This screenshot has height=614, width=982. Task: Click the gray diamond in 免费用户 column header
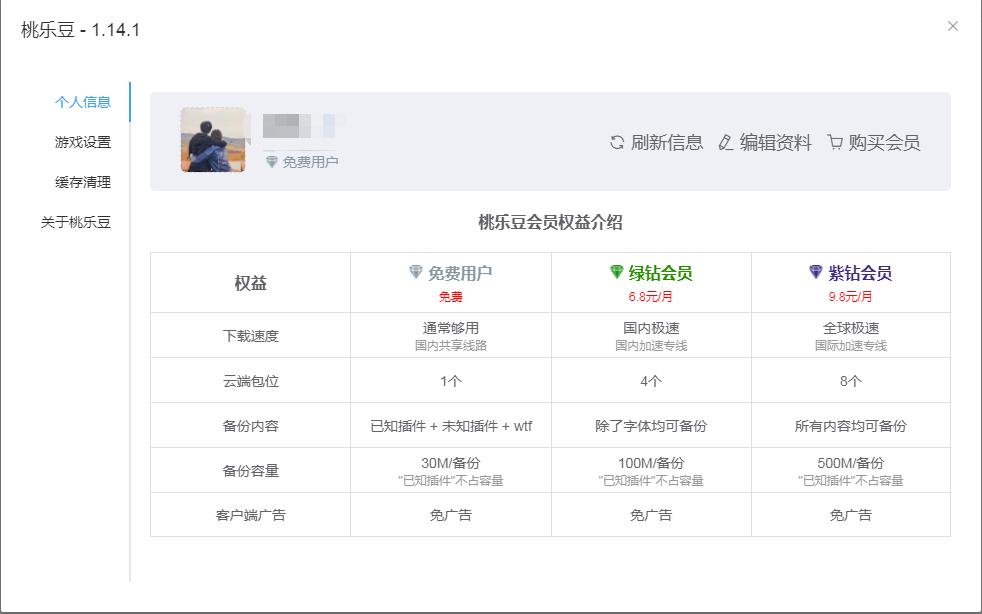(416, 271)
